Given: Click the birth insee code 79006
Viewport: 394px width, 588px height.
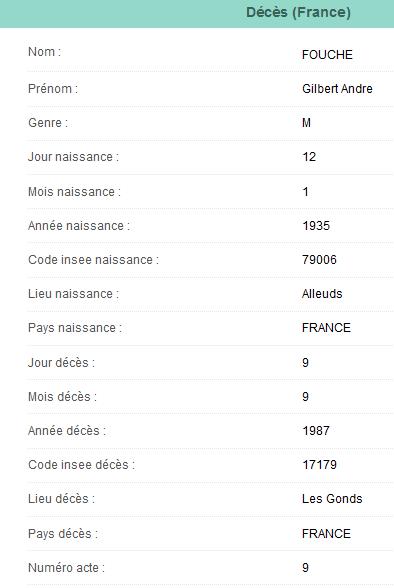Looking at the screenshot, I should pyautogui.click(x=319, y=260).
